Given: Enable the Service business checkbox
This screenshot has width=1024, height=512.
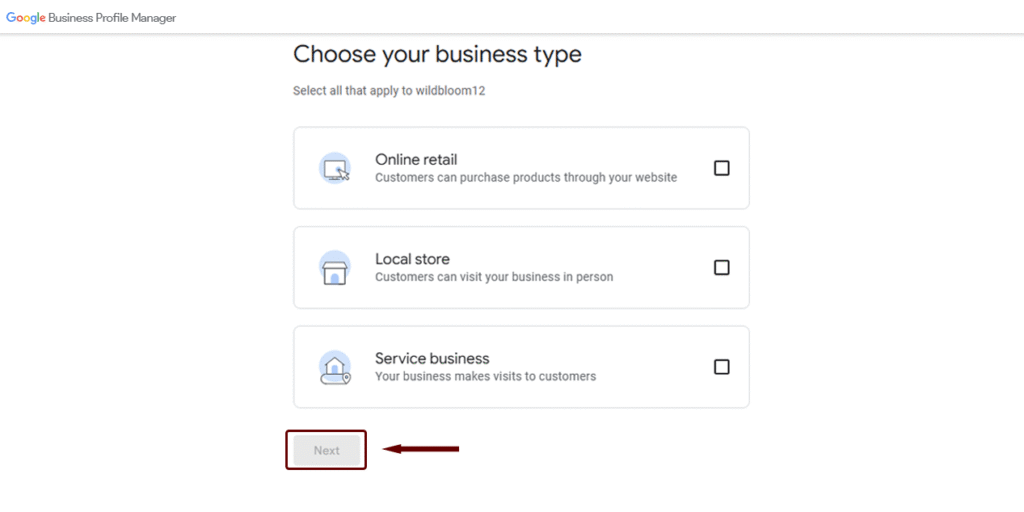Looking at the screenshot, I should pos(721,367).
